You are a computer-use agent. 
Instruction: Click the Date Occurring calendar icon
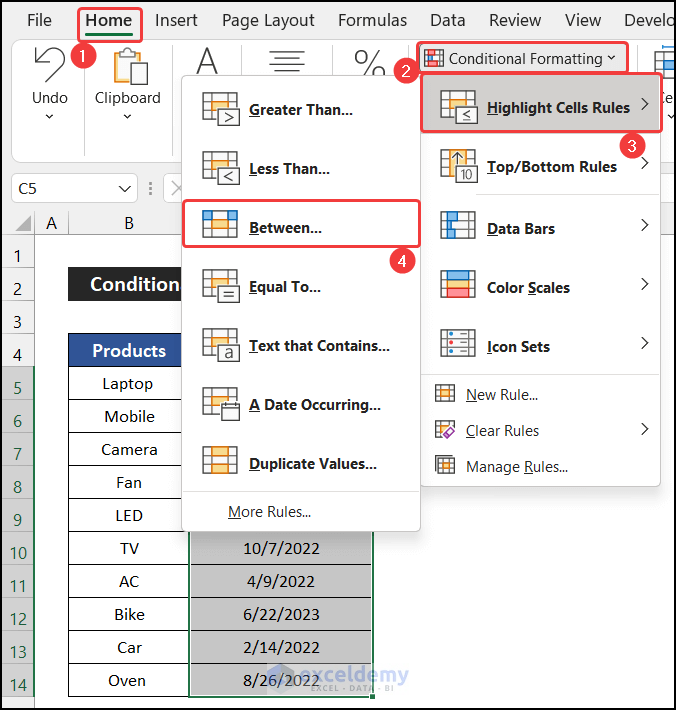pos(221,404)
